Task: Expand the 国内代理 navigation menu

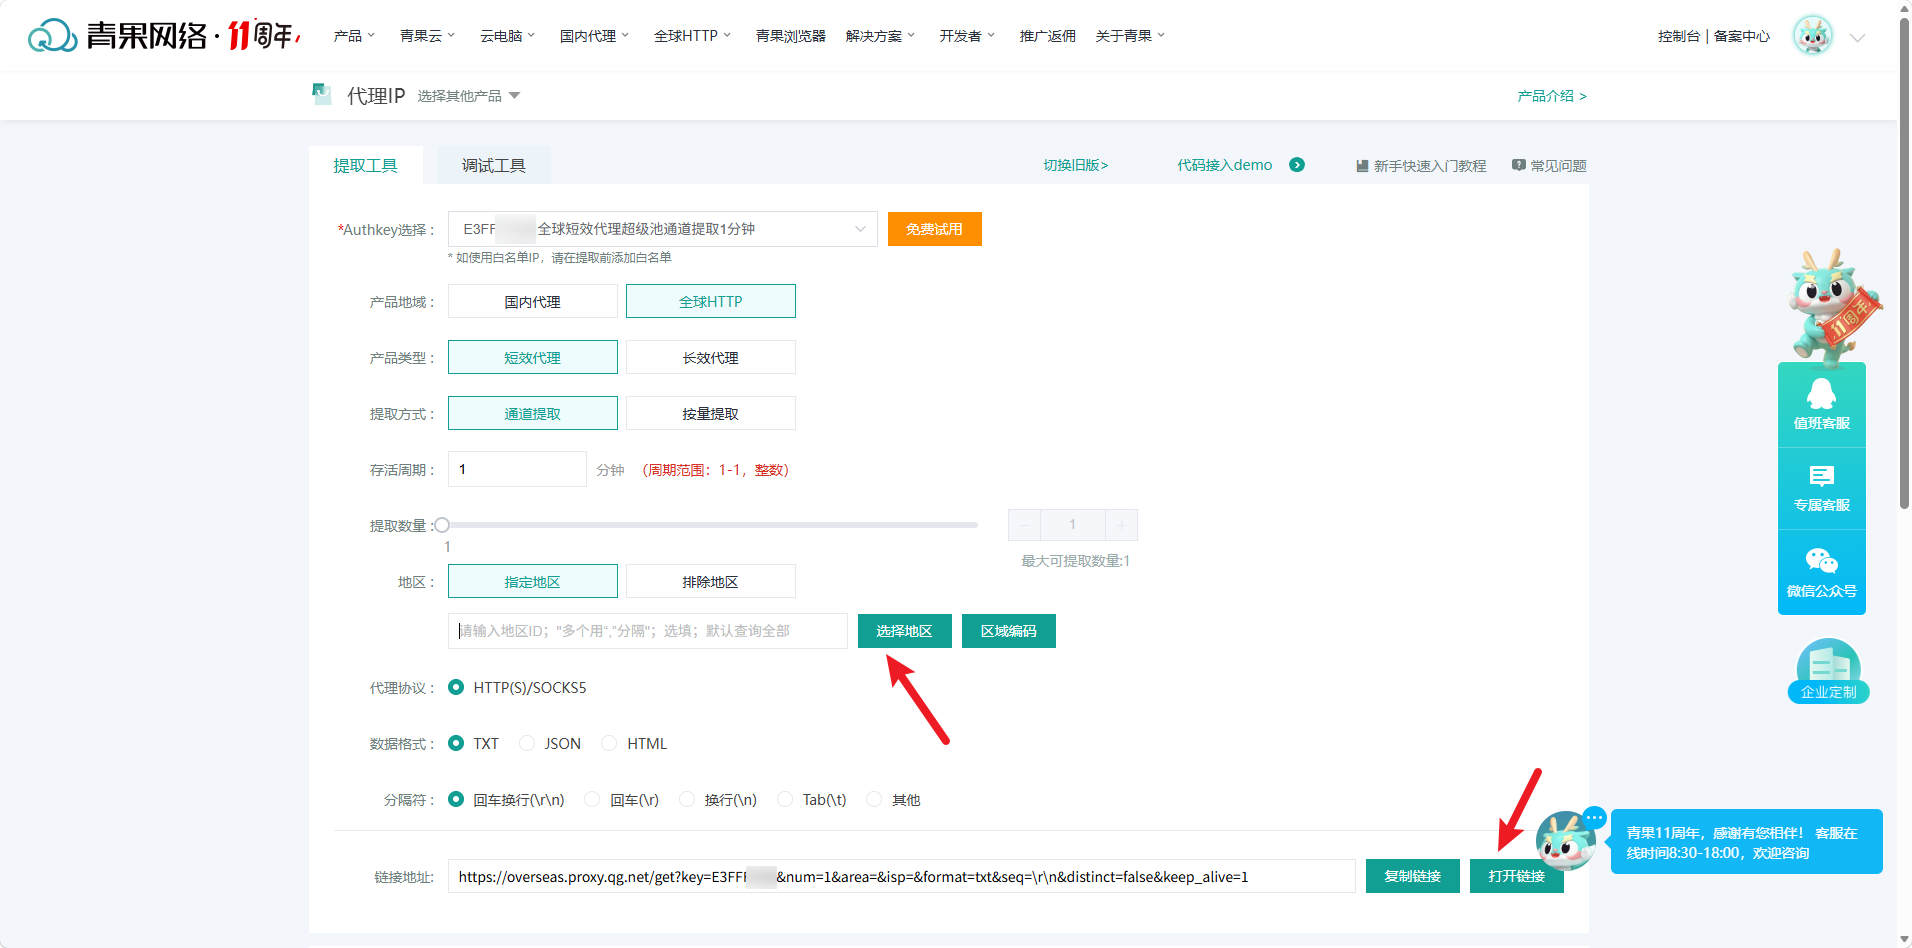Action: pos(594,36)
